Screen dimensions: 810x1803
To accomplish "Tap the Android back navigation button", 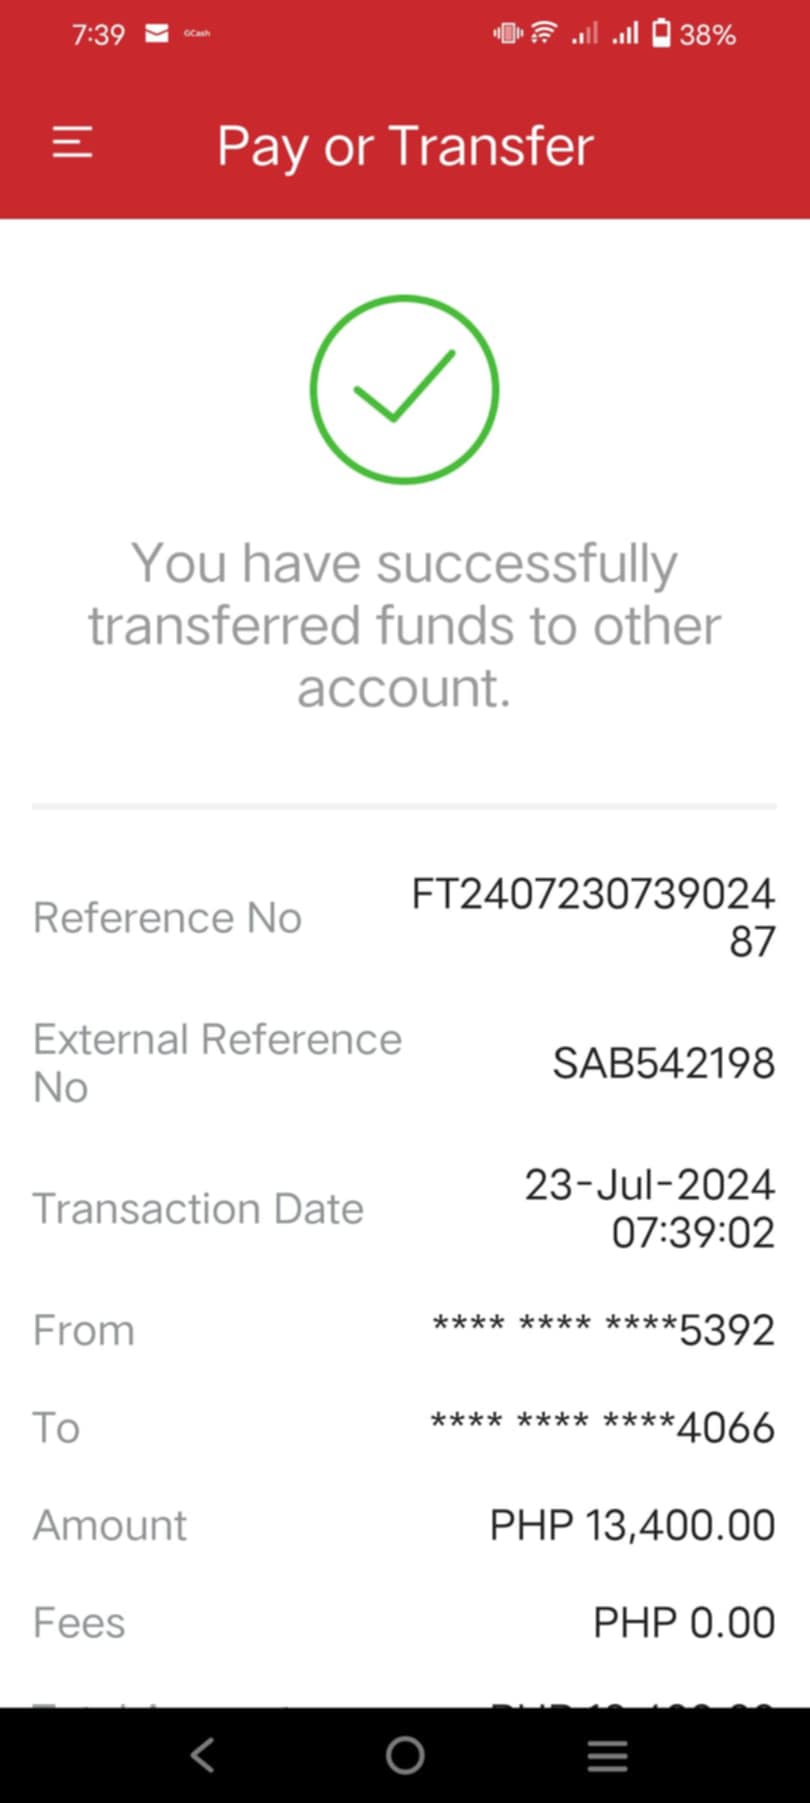I will pyautogui.click(x=203, y=1754).
